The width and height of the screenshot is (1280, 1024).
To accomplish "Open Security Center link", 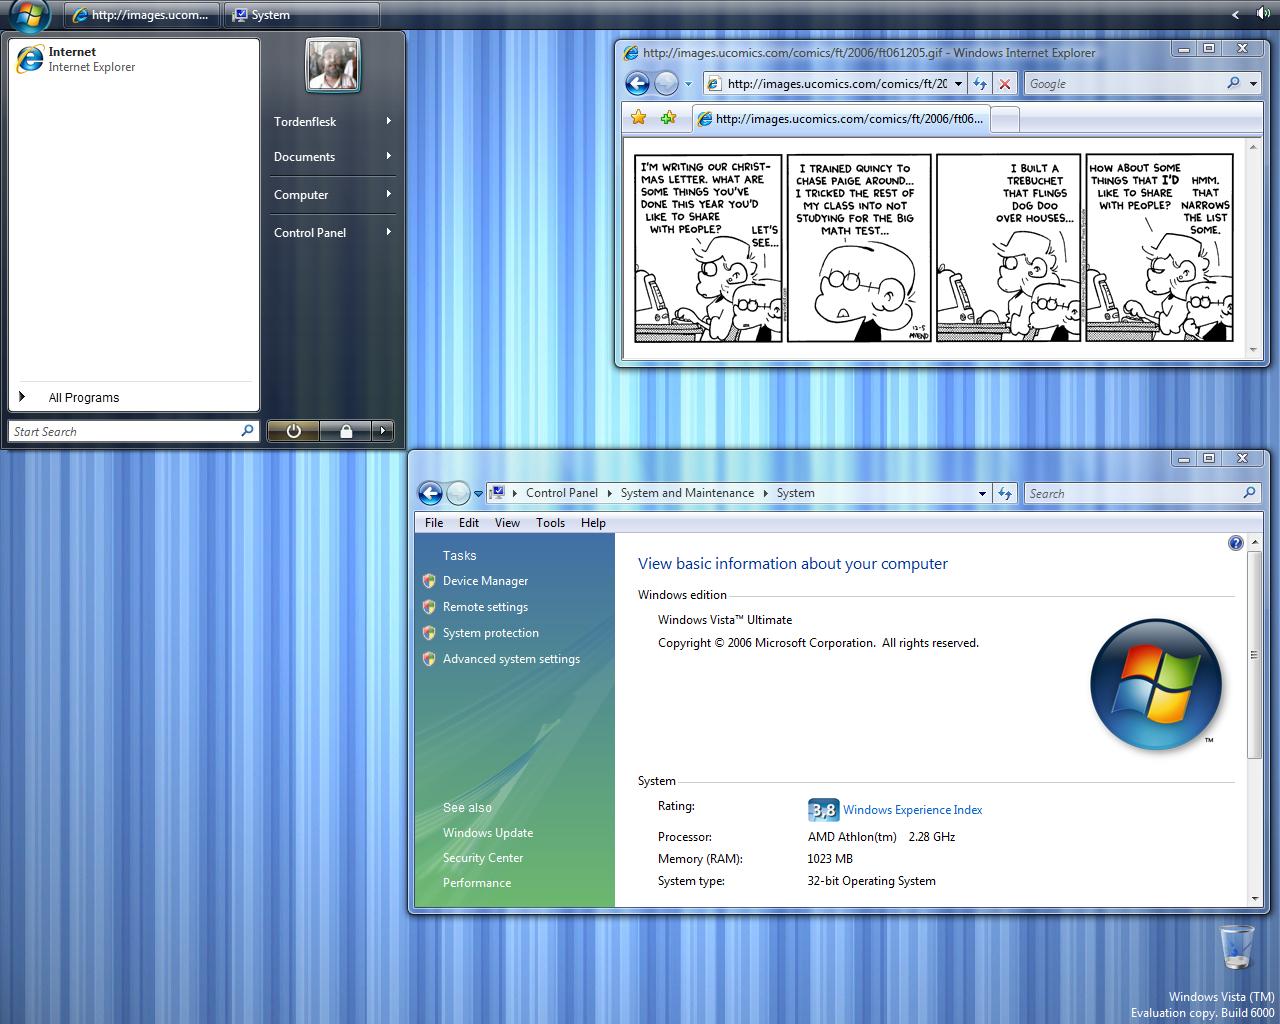I will (x=483, y=858).
